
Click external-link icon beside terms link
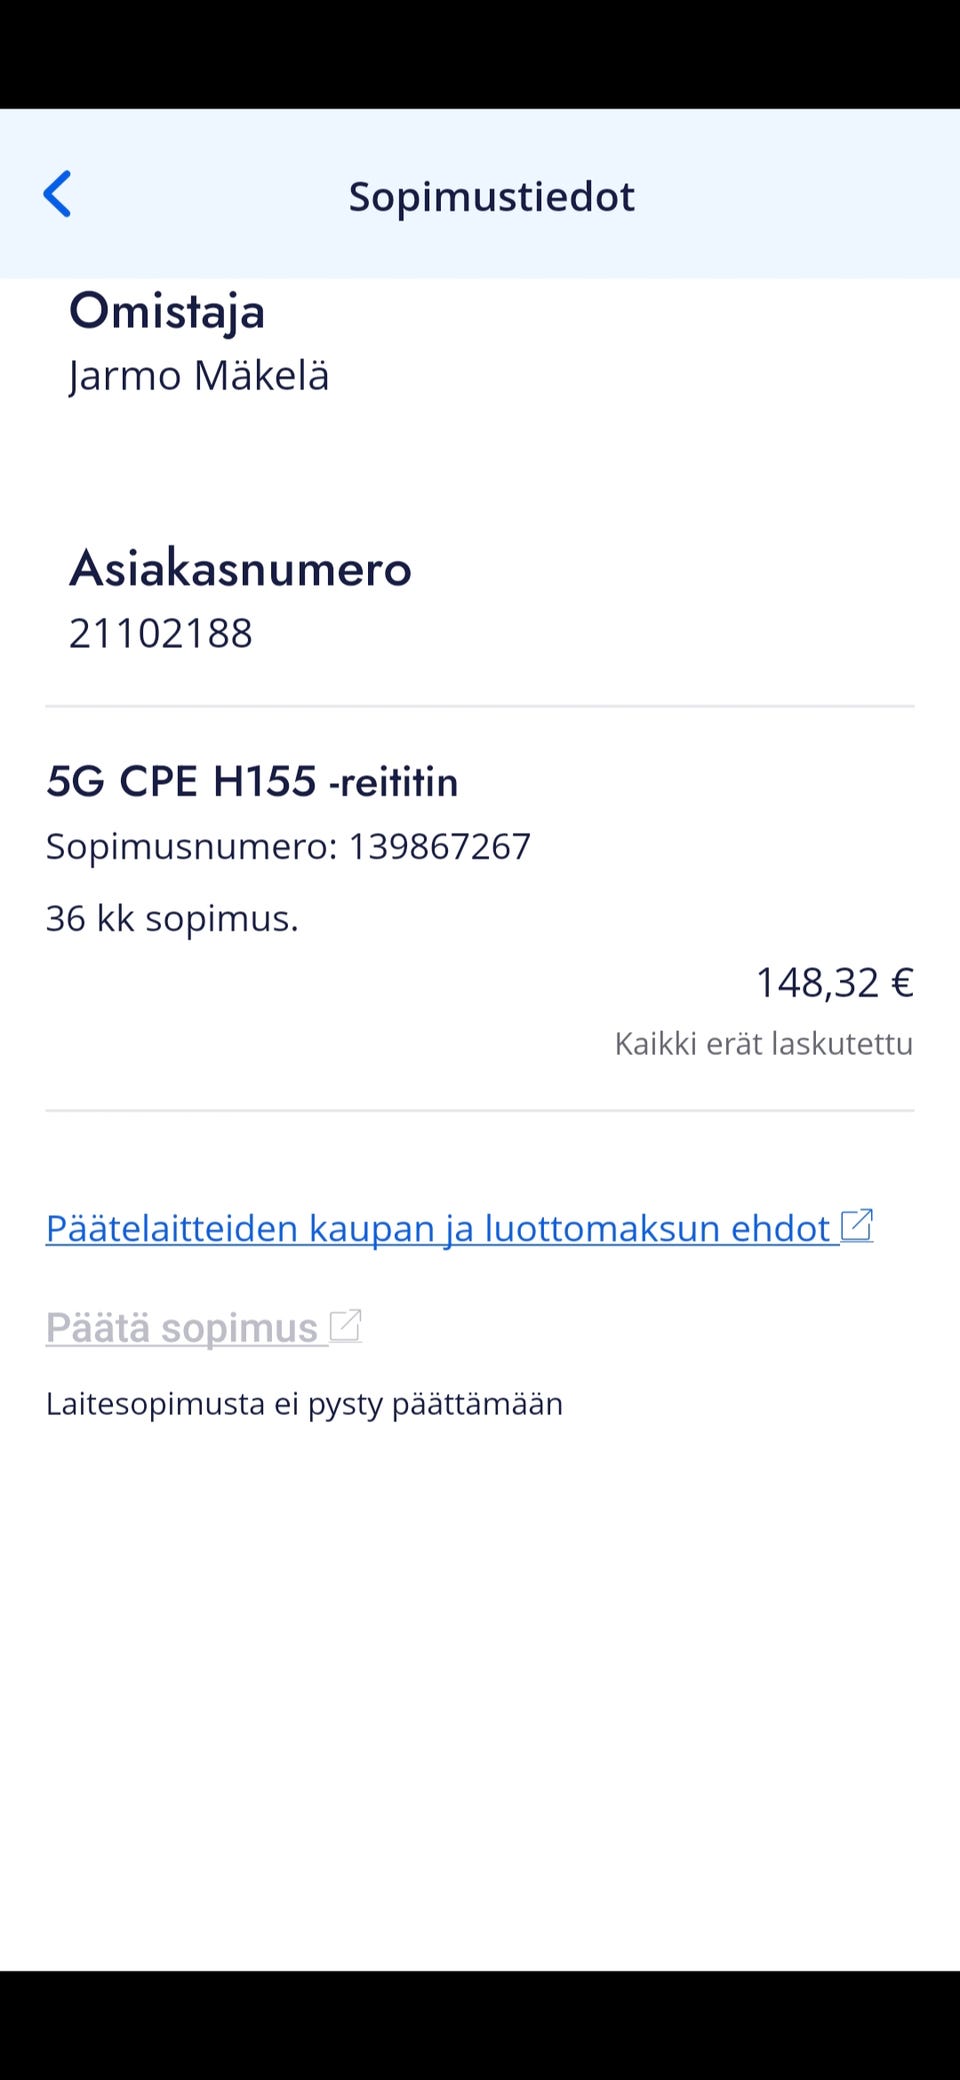pos(857,1226)
